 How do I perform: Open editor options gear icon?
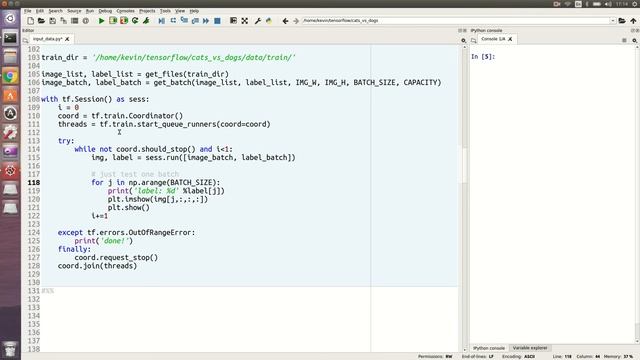pyautogui.click(x=463, y=40)
